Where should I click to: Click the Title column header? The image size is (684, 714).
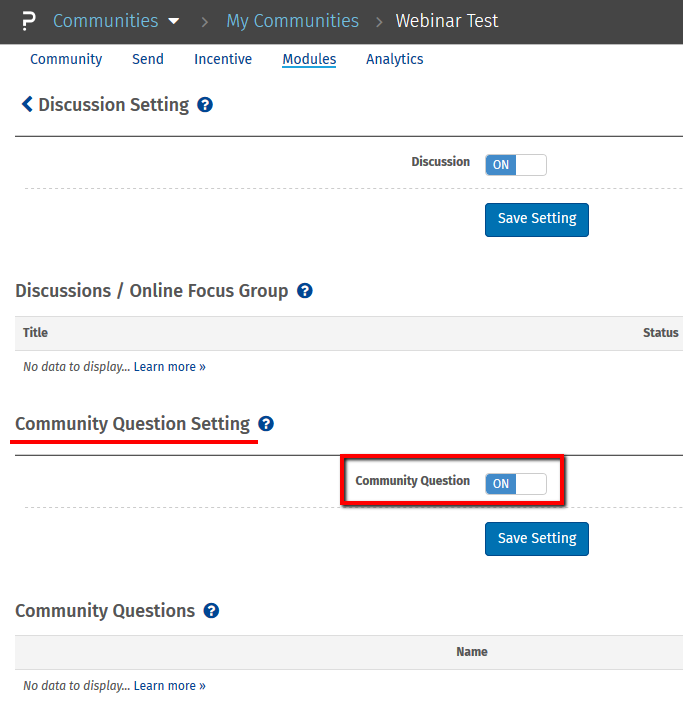pyautogui.click(x=36, y=333)
